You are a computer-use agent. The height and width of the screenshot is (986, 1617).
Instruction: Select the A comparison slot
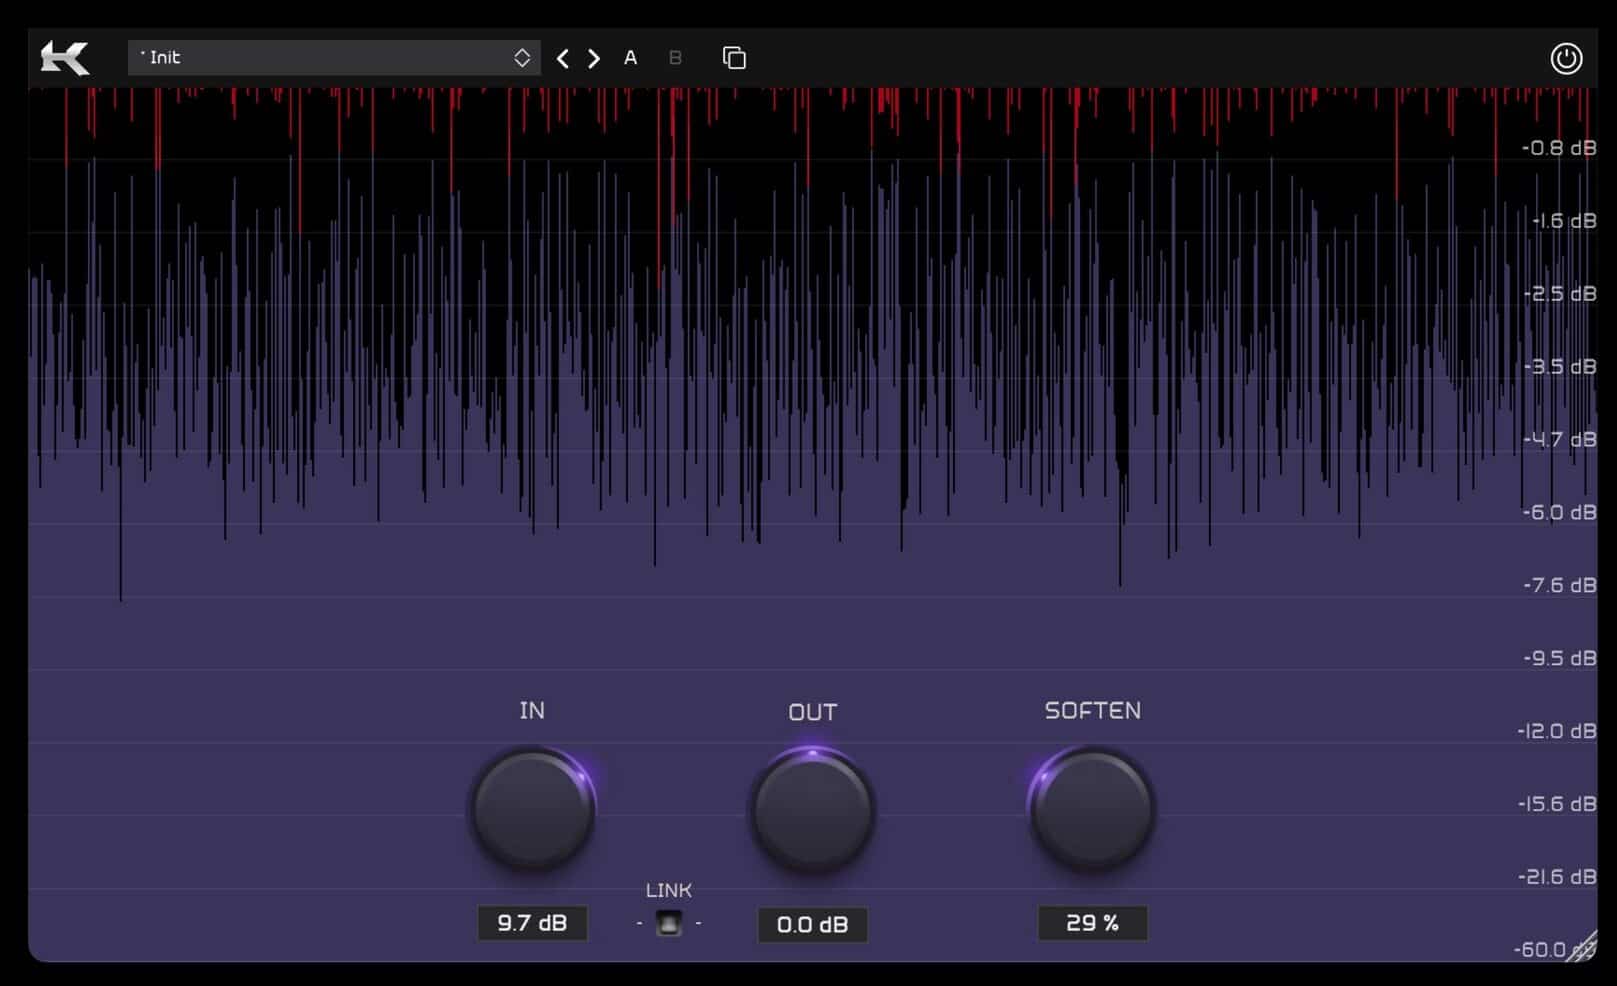point(630,58)
